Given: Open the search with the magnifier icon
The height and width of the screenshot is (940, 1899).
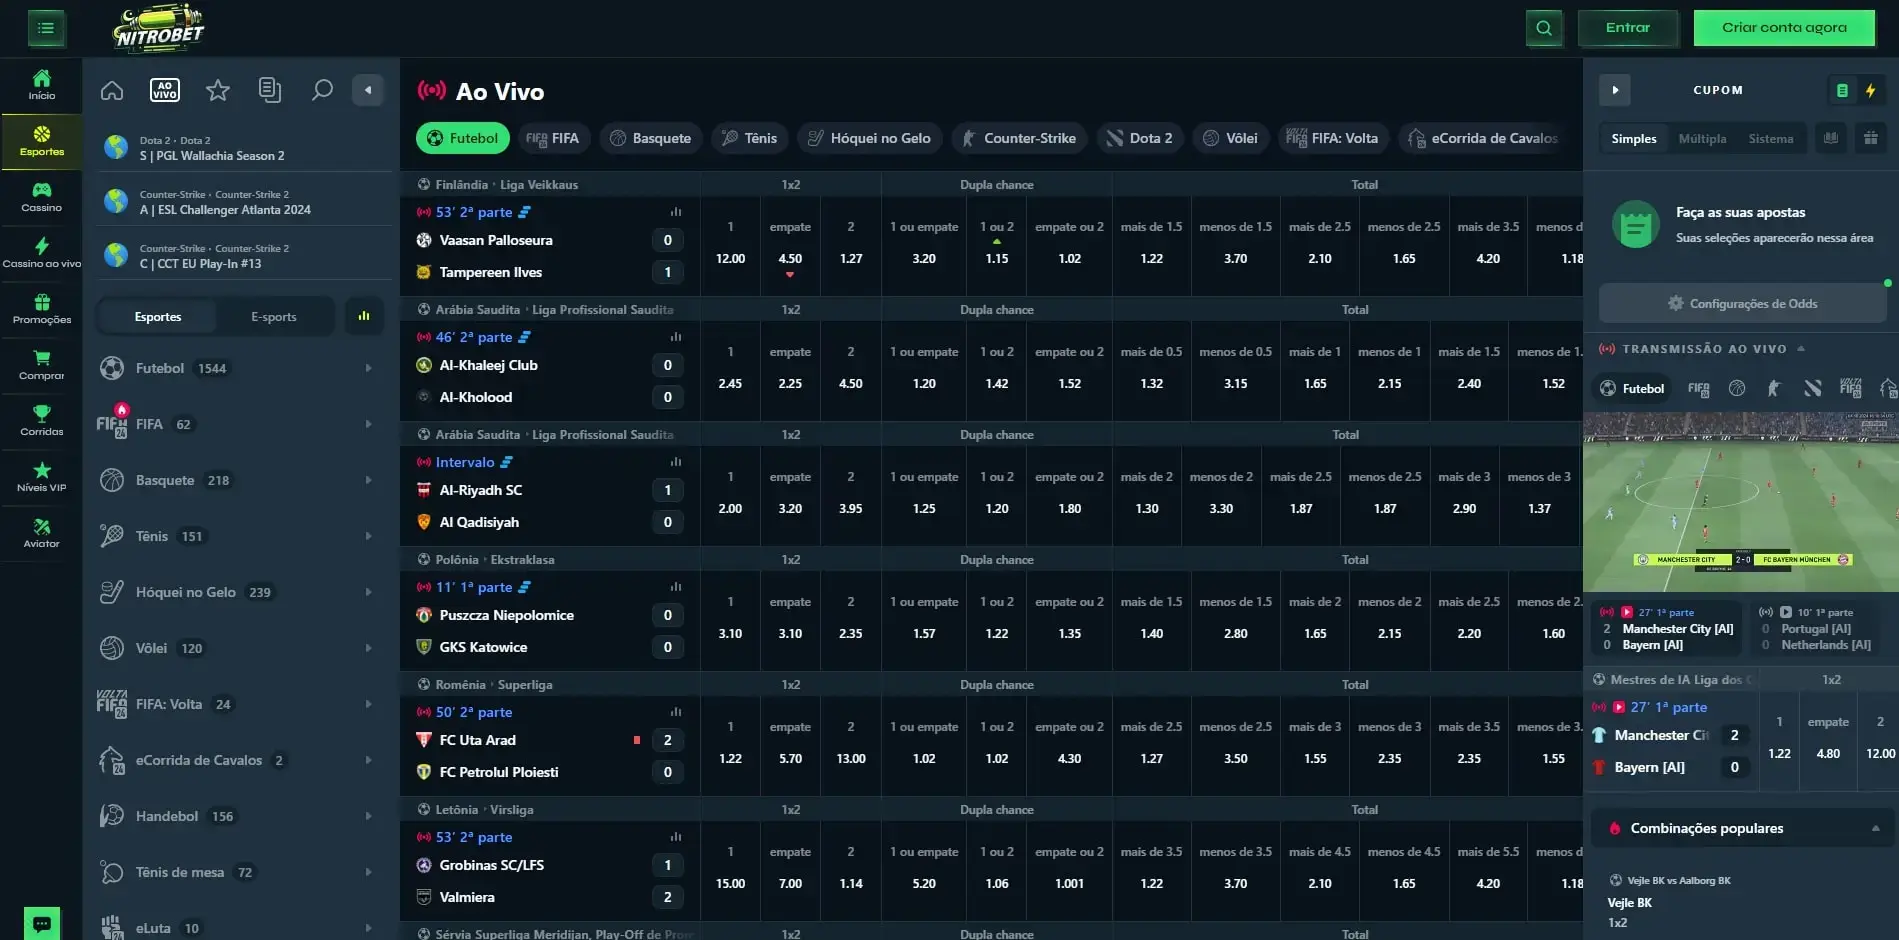Looking at the screenshot, I should (322, 90).
